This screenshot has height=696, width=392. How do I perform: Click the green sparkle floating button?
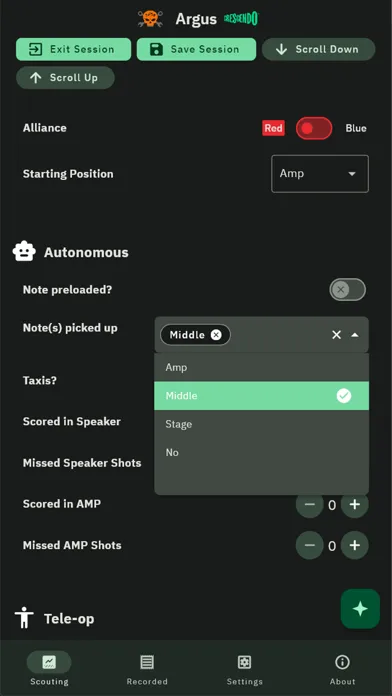pyautogui.click(x=360, y=609)
